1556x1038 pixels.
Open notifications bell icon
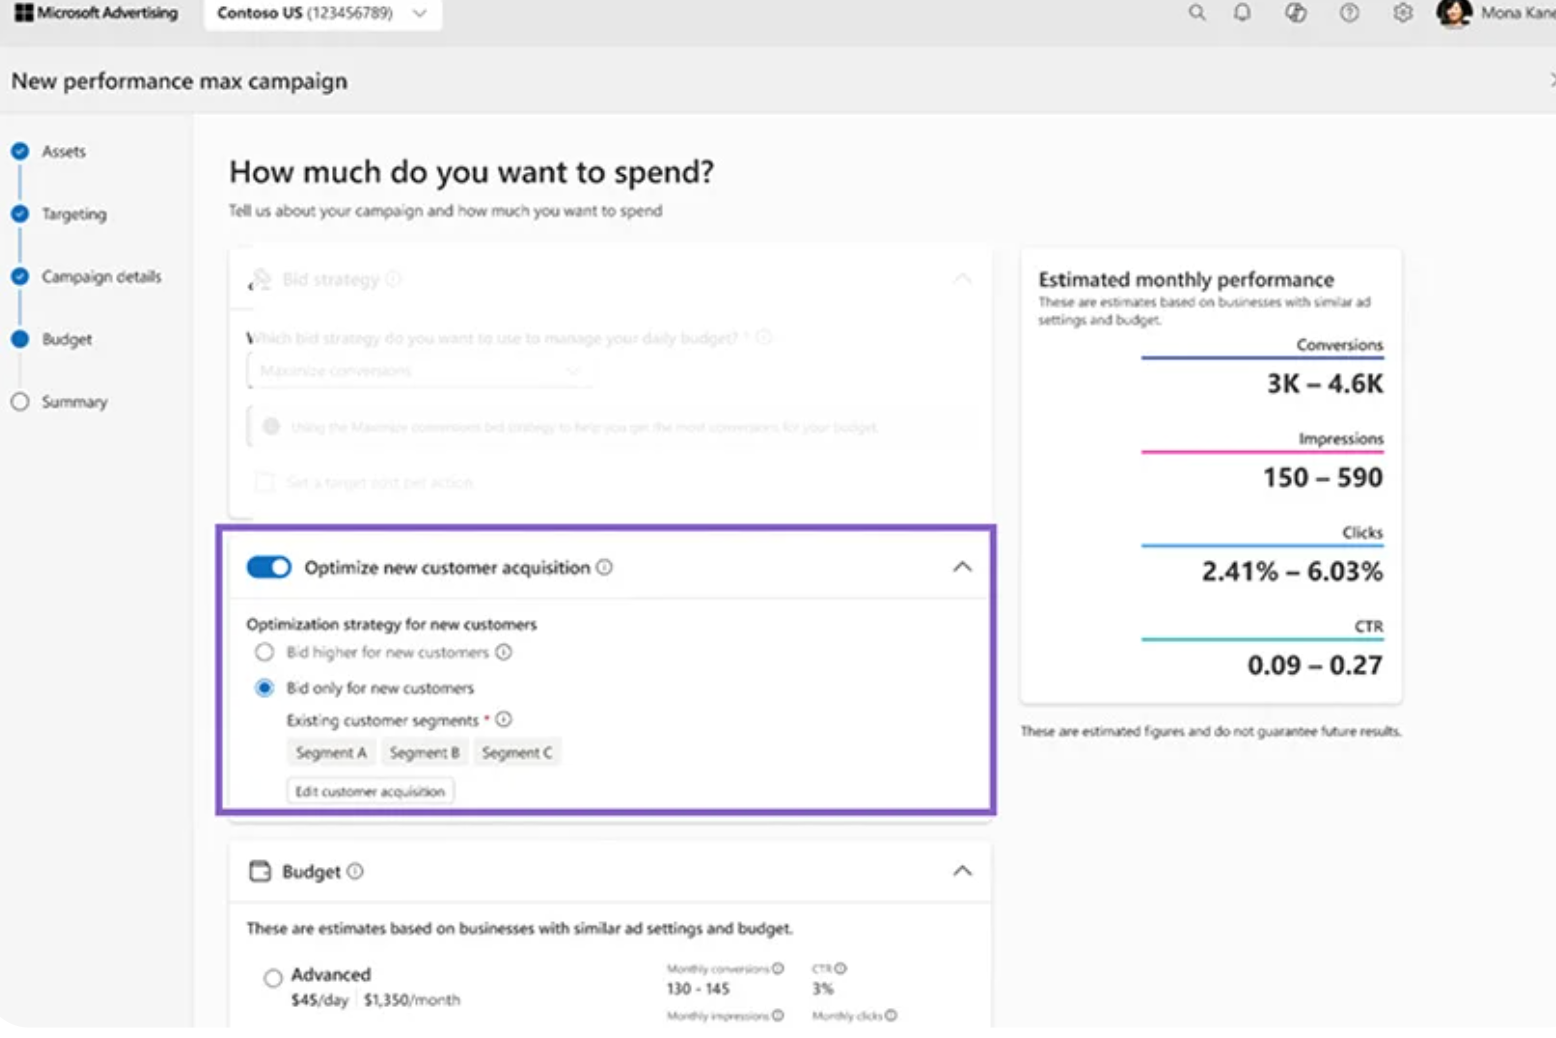[1242, 13]
